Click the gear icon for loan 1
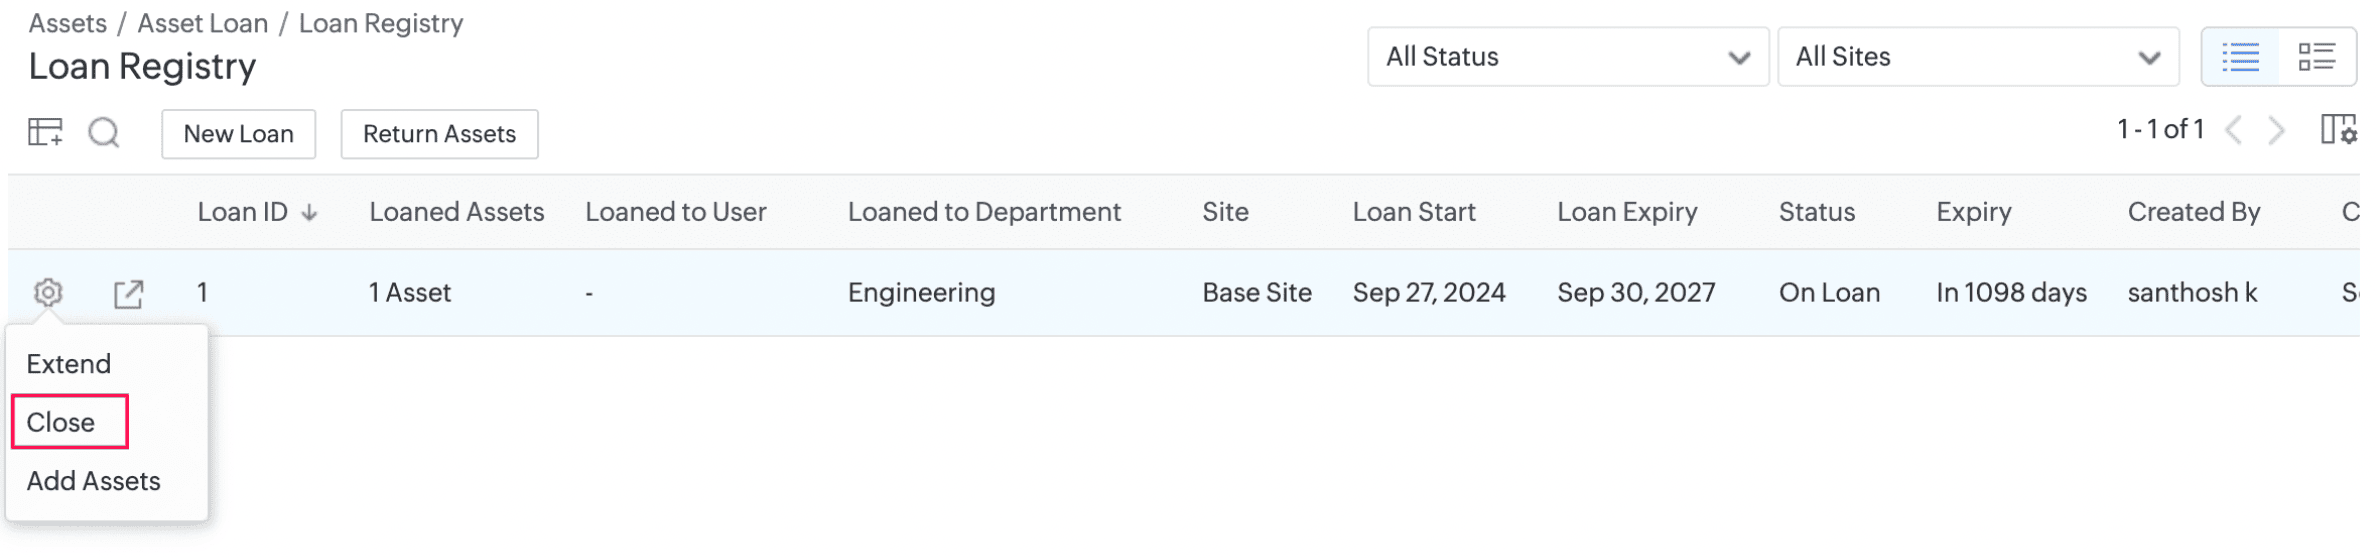Viewport: 2376px width, 558px height. 48,293
